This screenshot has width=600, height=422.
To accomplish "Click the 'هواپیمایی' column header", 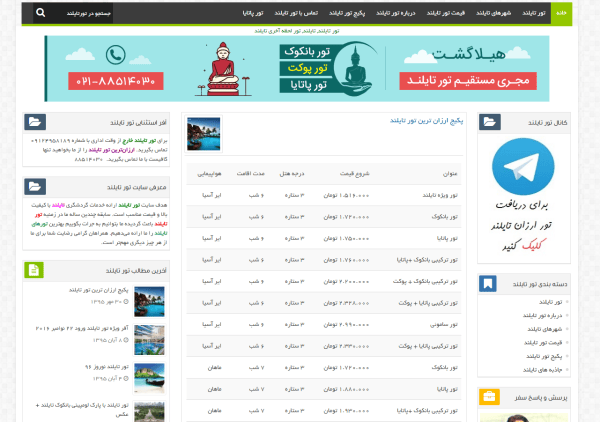I will click(209, 174).
